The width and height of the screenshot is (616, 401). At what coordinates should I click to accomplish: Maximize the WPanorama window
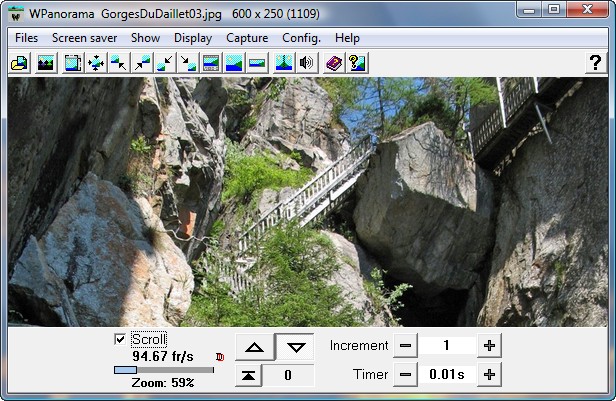[x=554, y=9]
